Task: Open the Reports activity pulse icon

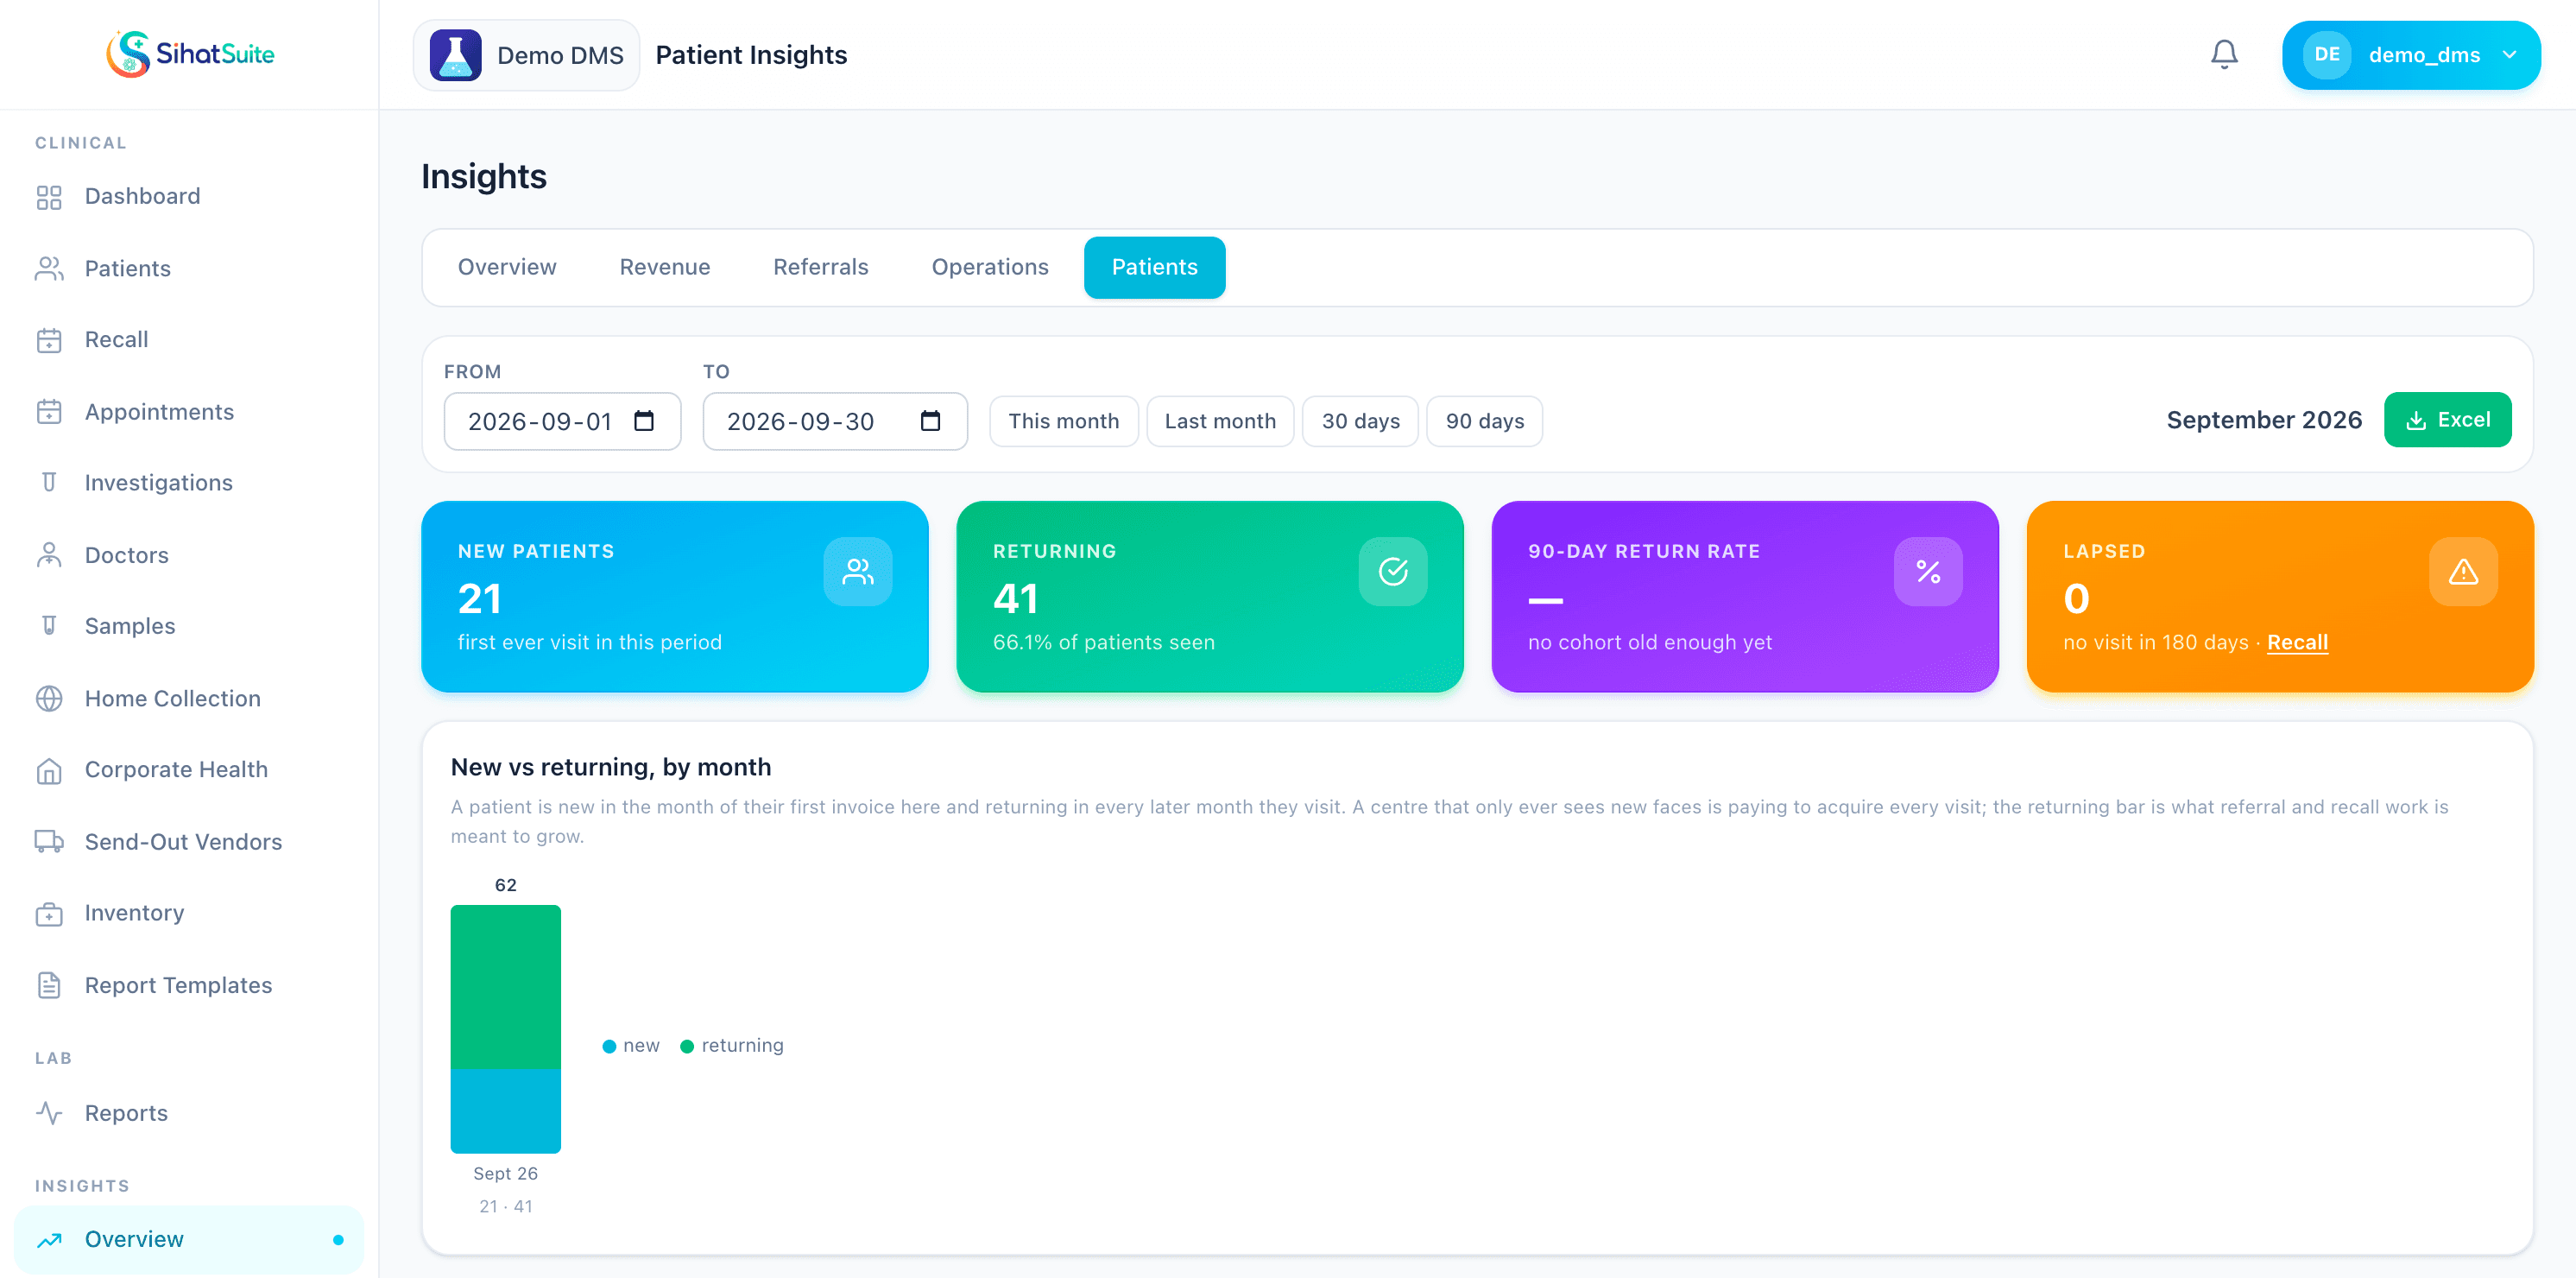Action: tap(49, 1113)
